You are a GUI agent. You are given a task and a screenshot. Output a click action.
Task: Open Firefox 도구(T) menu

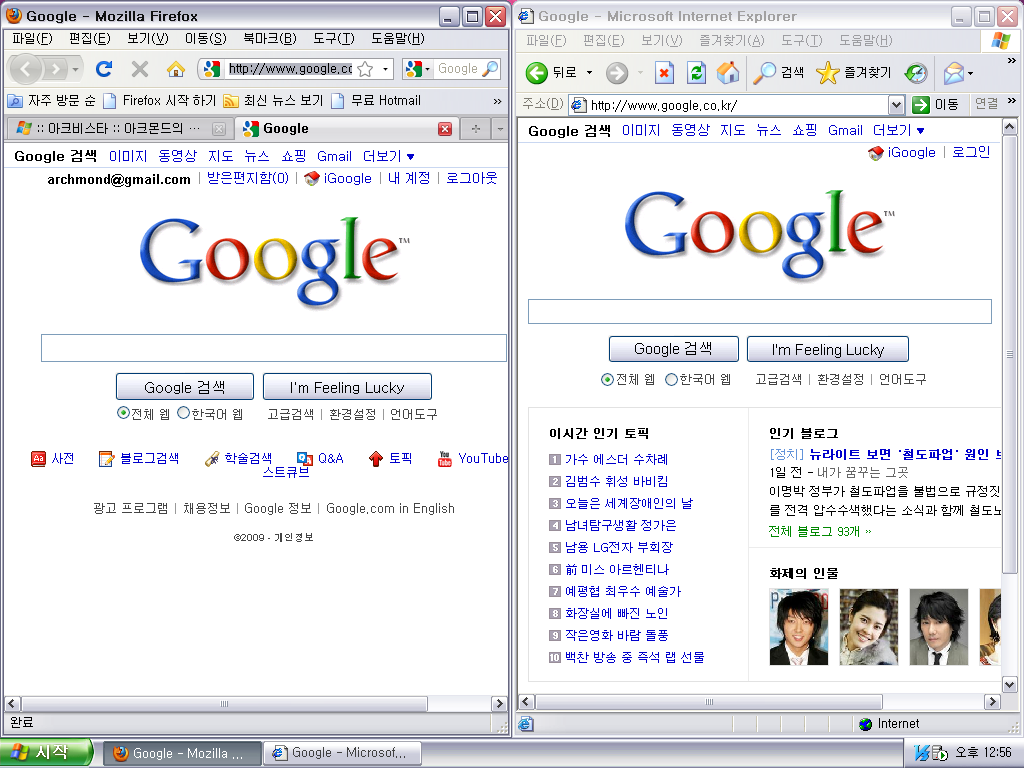(x=333, y=39)
